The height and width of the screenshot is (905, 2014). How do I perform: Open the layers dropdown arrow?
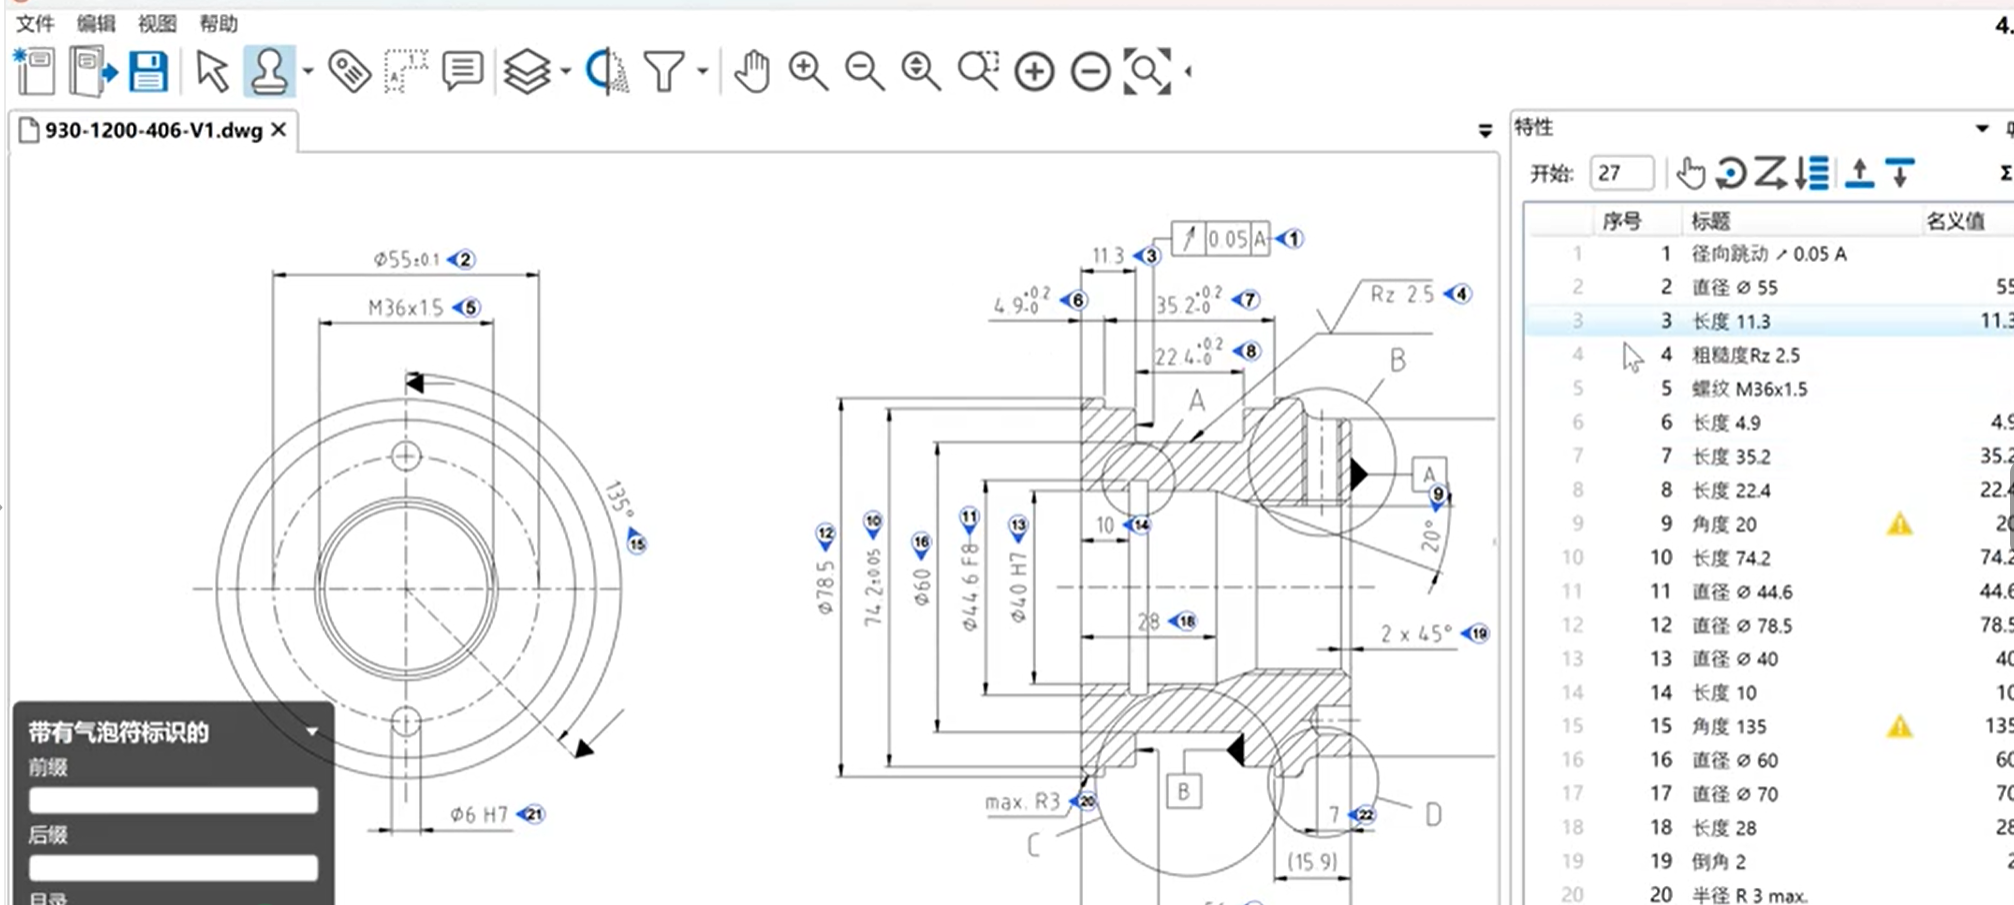[566, 72]
